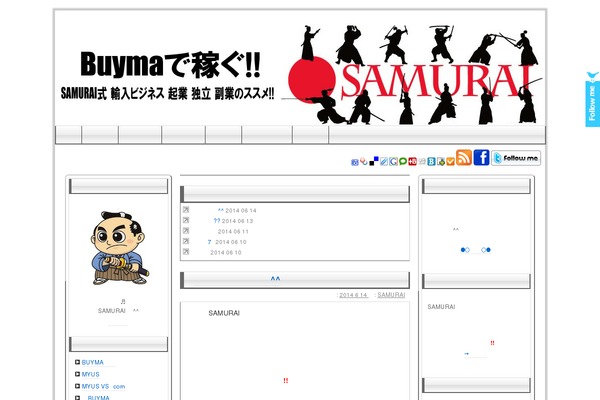Click the green arrow bookmark icon
The image size is (600, 400).
[441, 162]
